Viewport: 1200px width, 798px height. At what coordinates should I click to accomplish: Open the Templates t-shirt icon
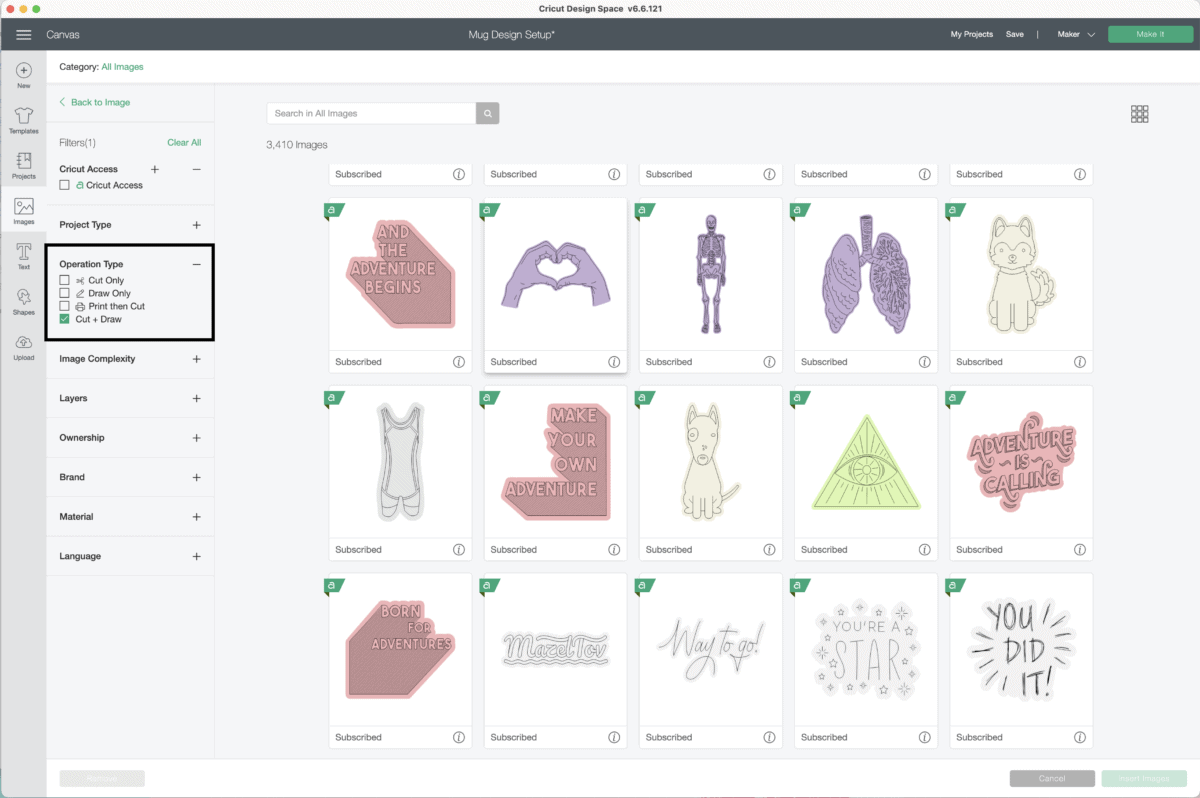tap(24, 116)
